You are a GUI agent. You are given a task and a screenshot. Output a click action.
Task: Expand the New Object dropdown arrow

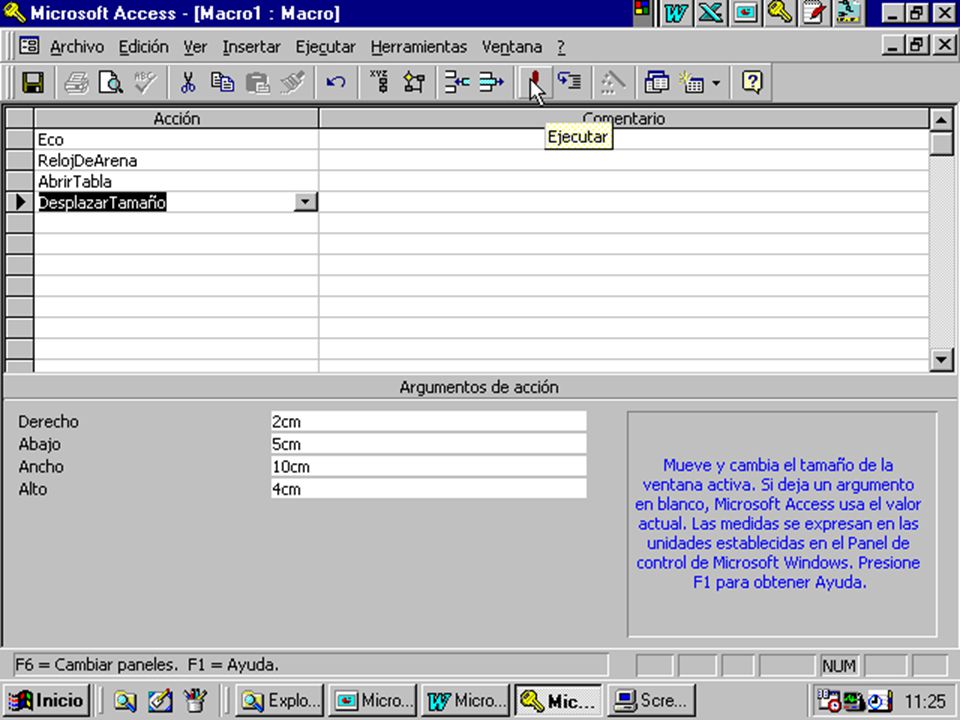pos(716,82)
